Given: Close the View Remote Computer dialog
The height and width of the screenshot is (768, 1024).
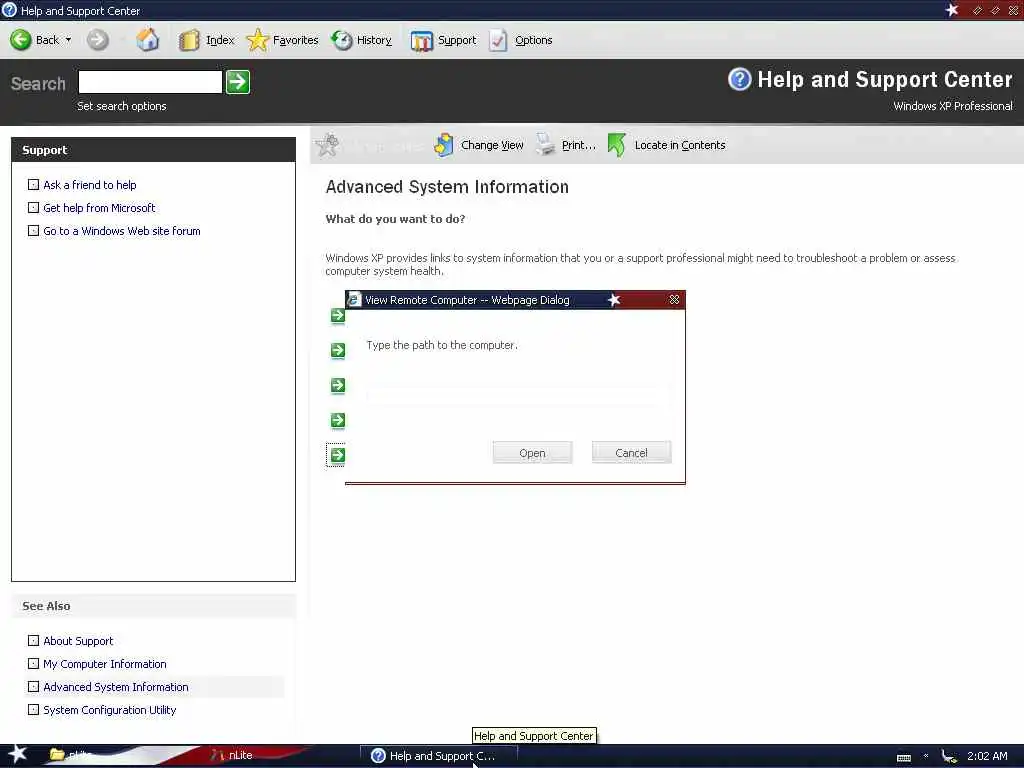Looking at the screenshot, I should coord(674,300).
